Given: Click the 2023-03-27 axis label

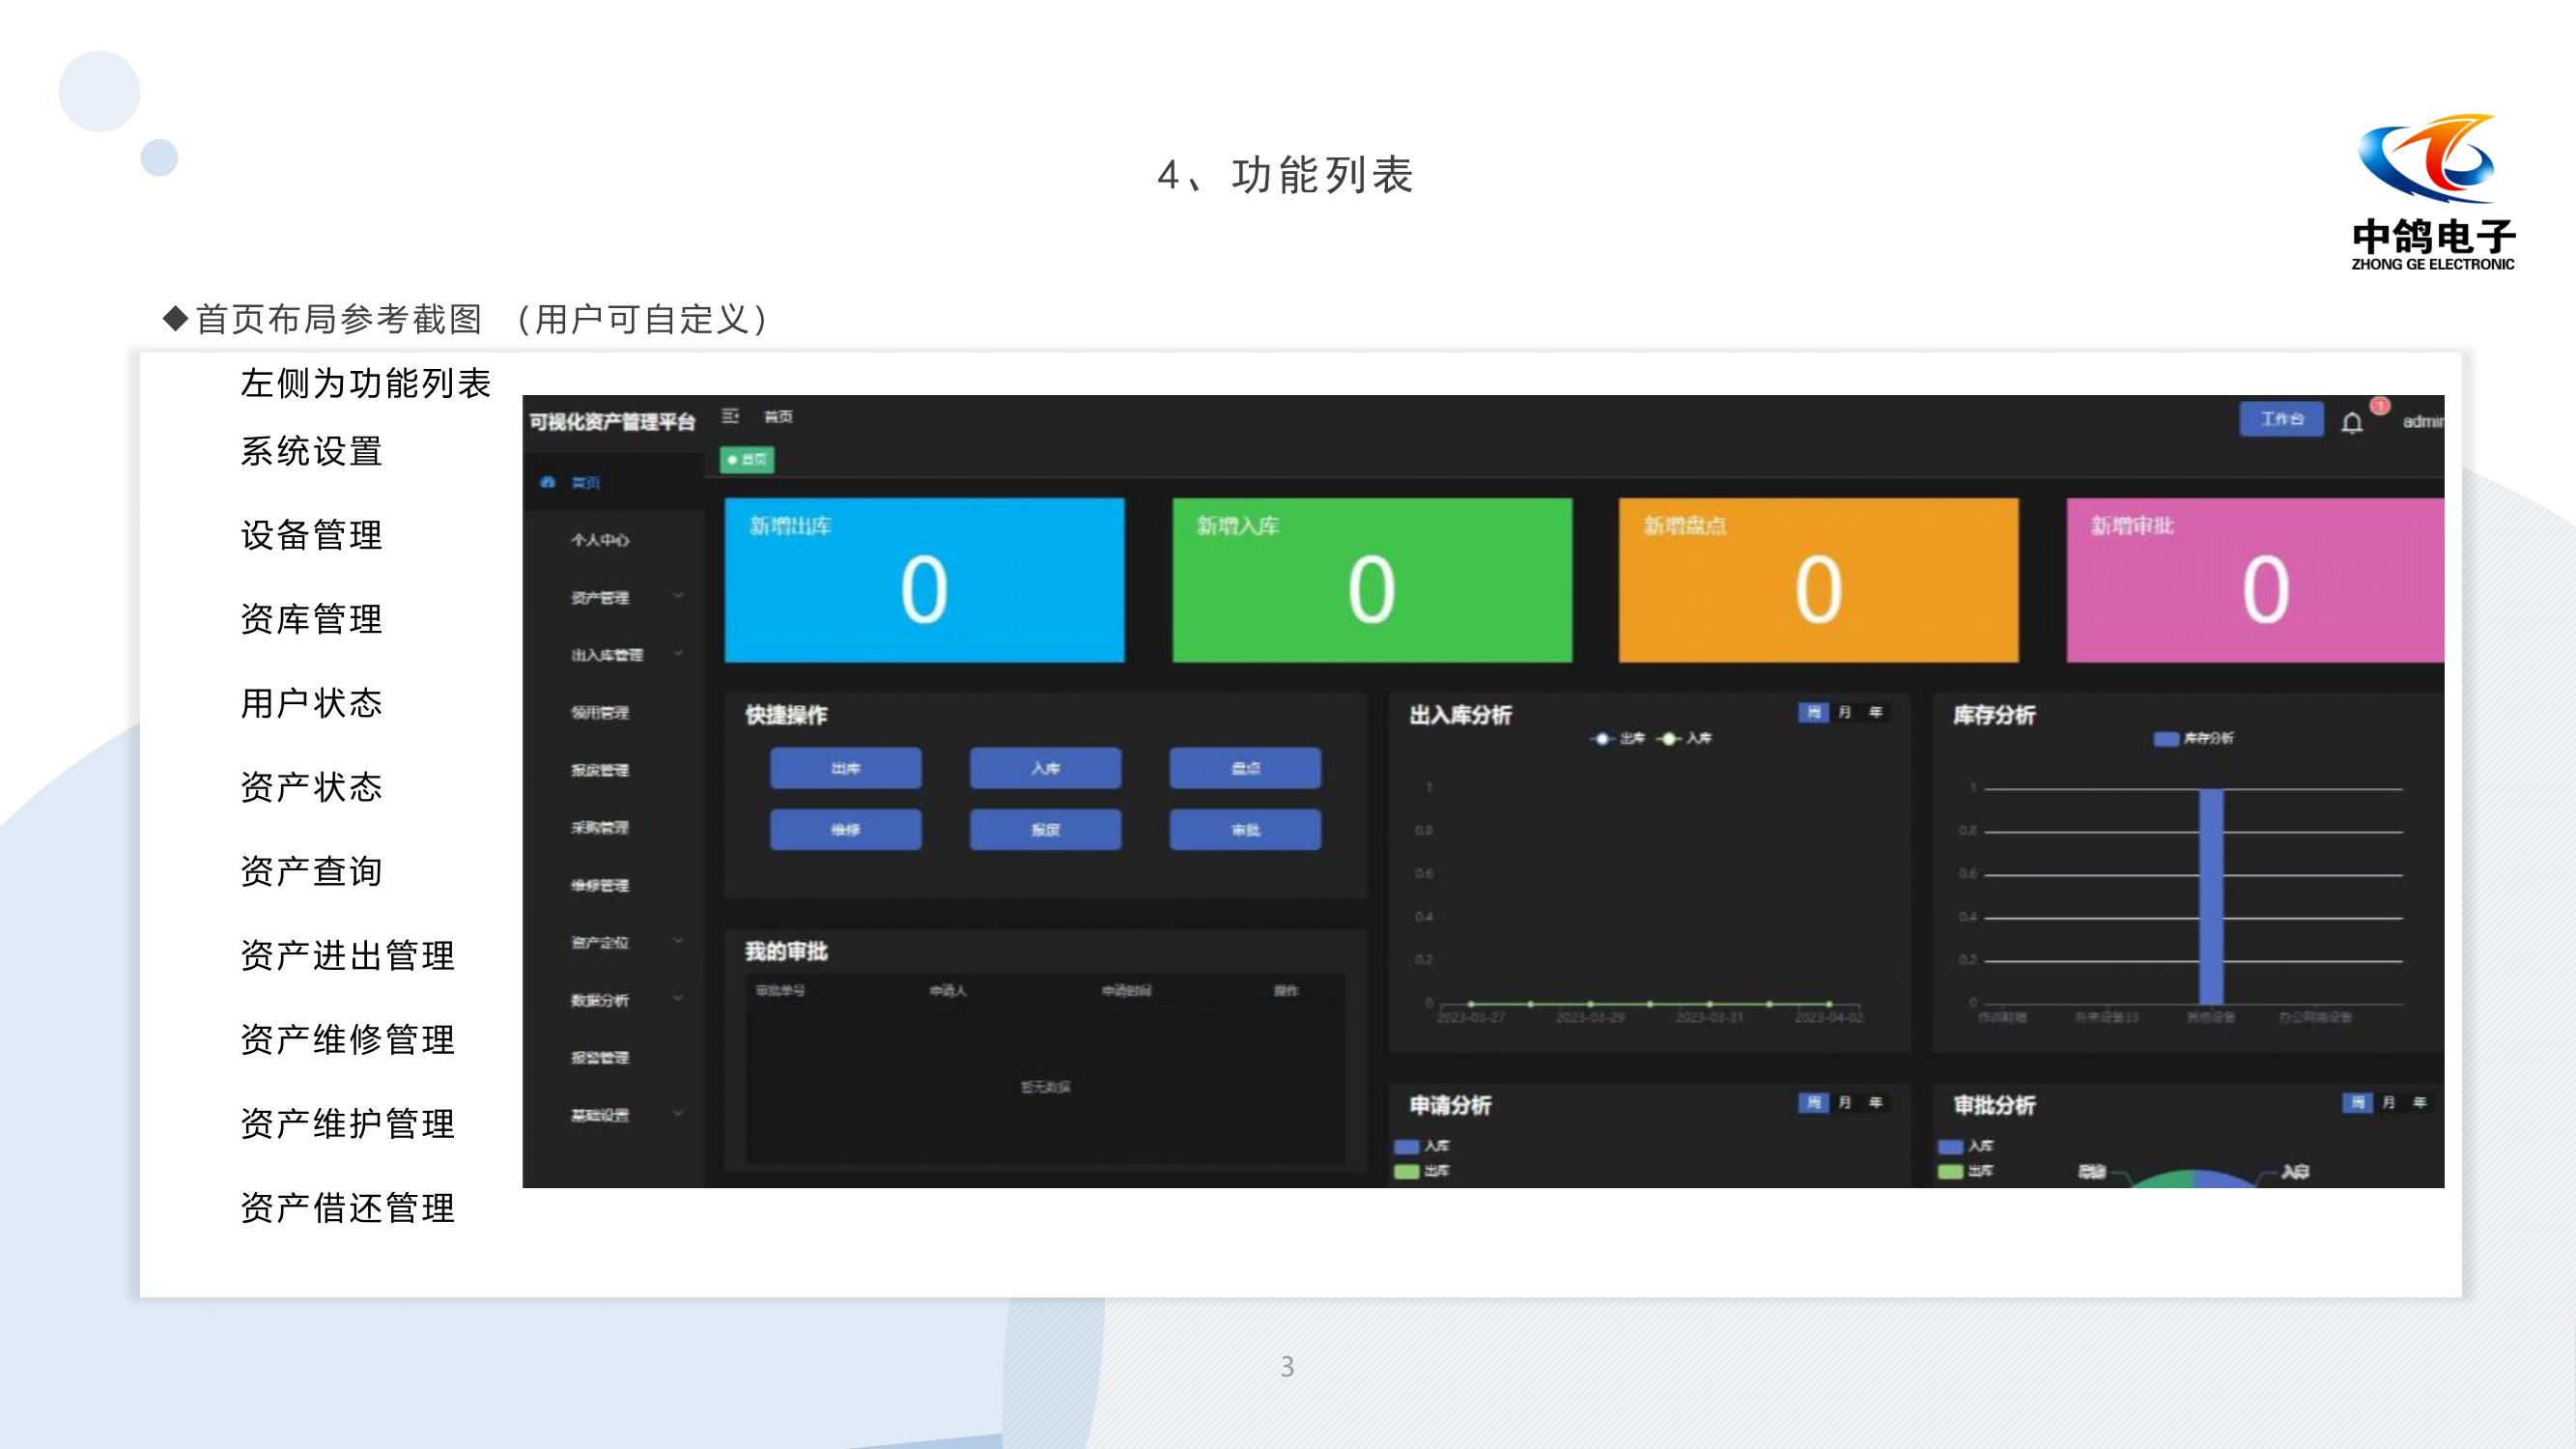Looking at the screenshot, I should point(1470,1018).
